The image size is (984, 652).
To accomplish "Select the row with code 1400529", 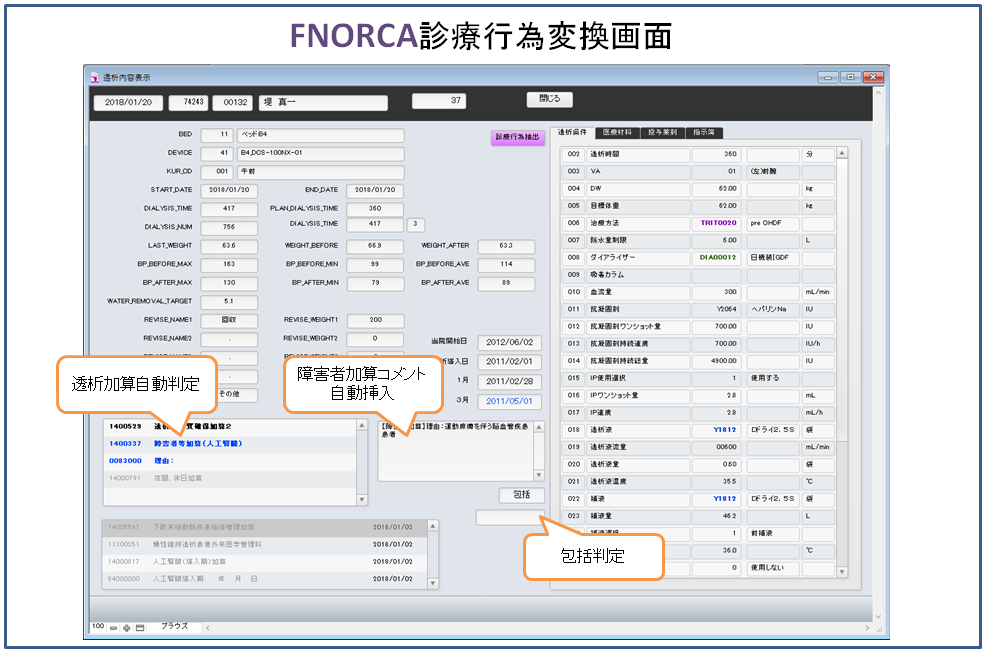I will 230,427.
